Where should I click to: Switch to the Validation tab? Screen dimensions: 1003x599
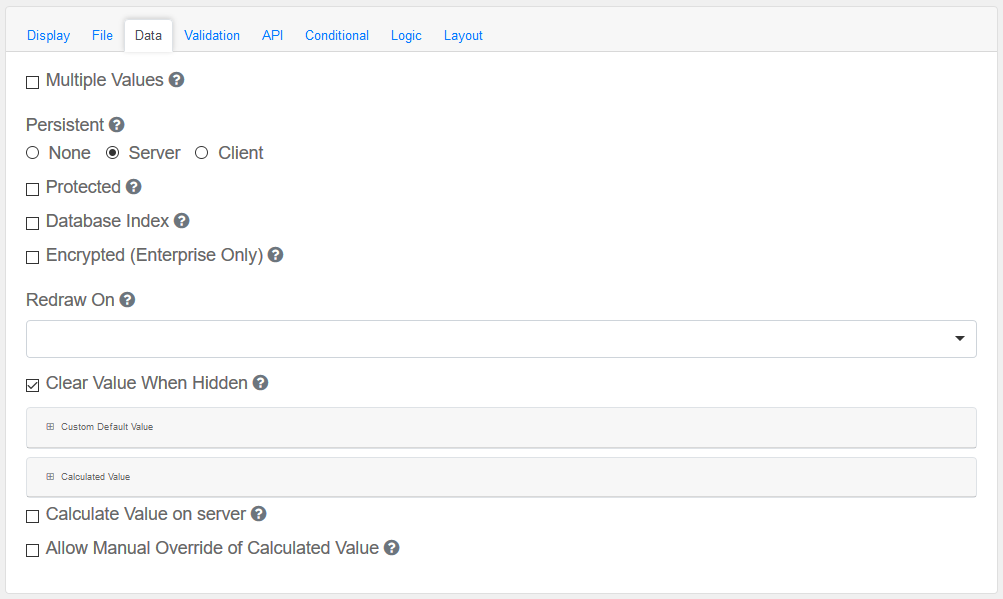click(x=212, y=36)
